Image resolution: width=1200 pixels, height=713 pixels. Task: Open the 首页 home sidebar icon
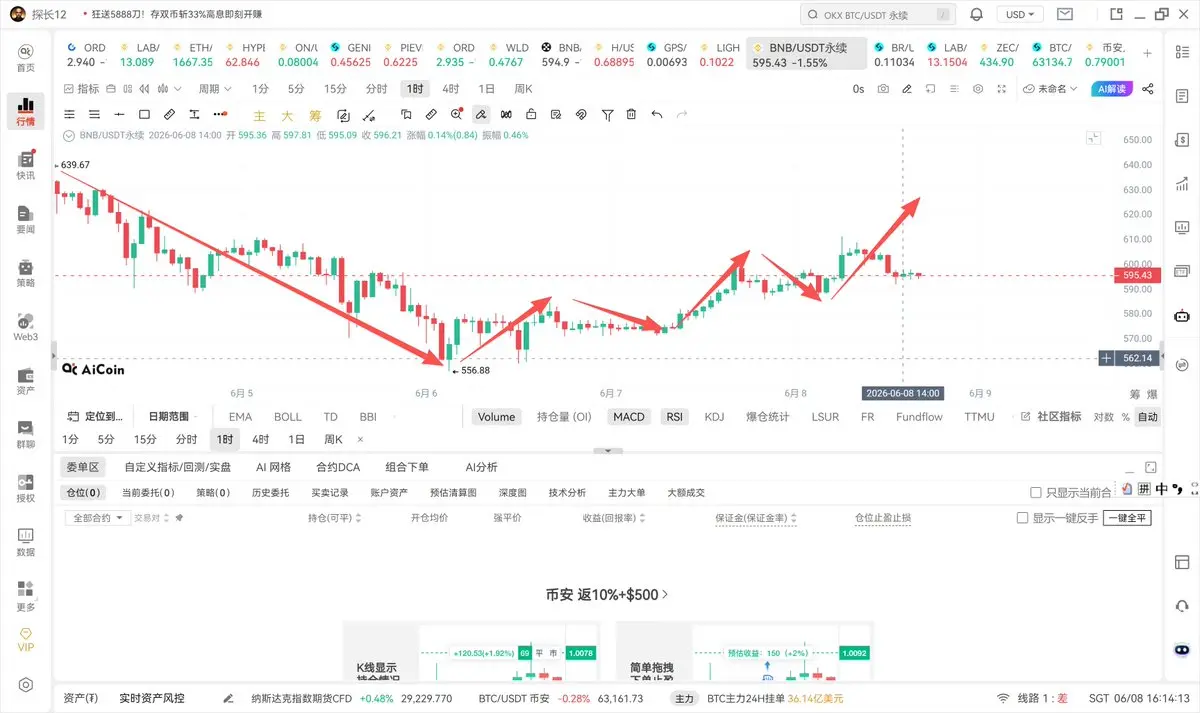[x=26, y=57]
